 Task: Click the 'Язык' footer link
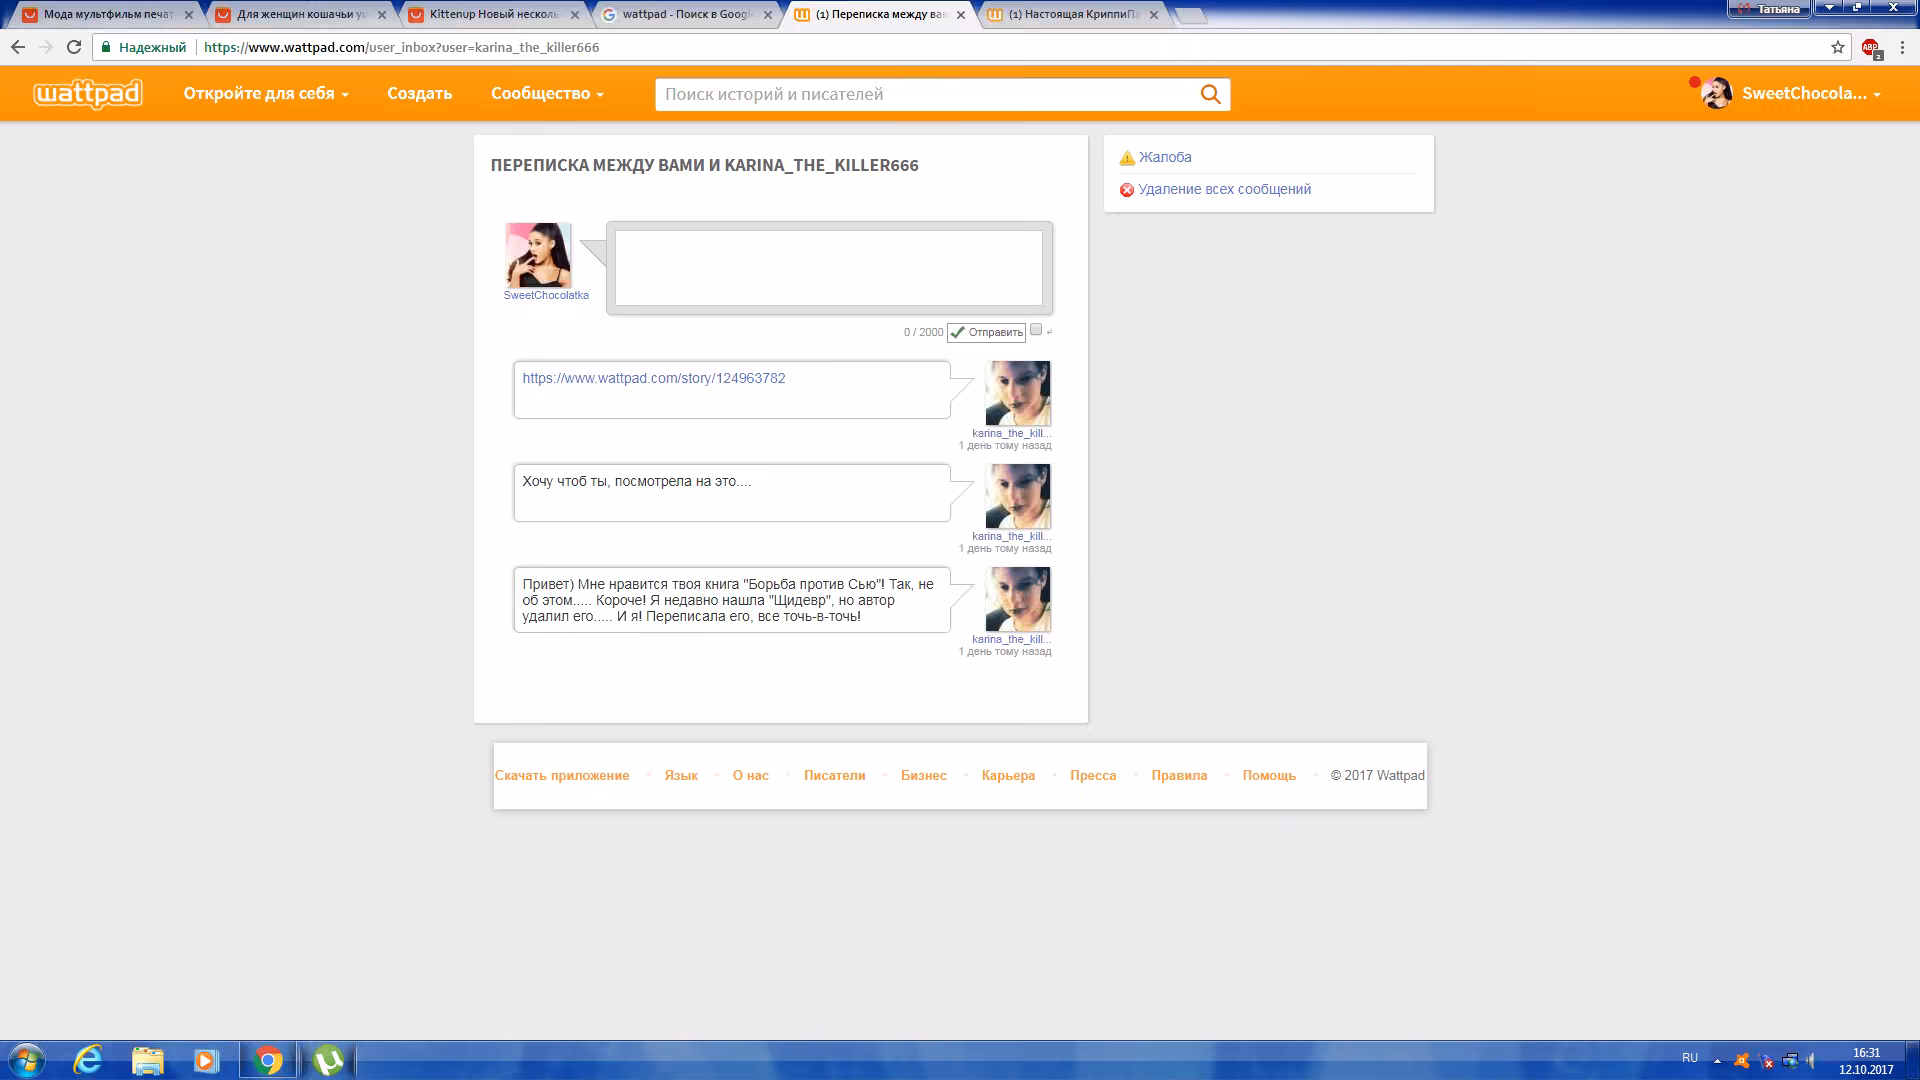681,776
